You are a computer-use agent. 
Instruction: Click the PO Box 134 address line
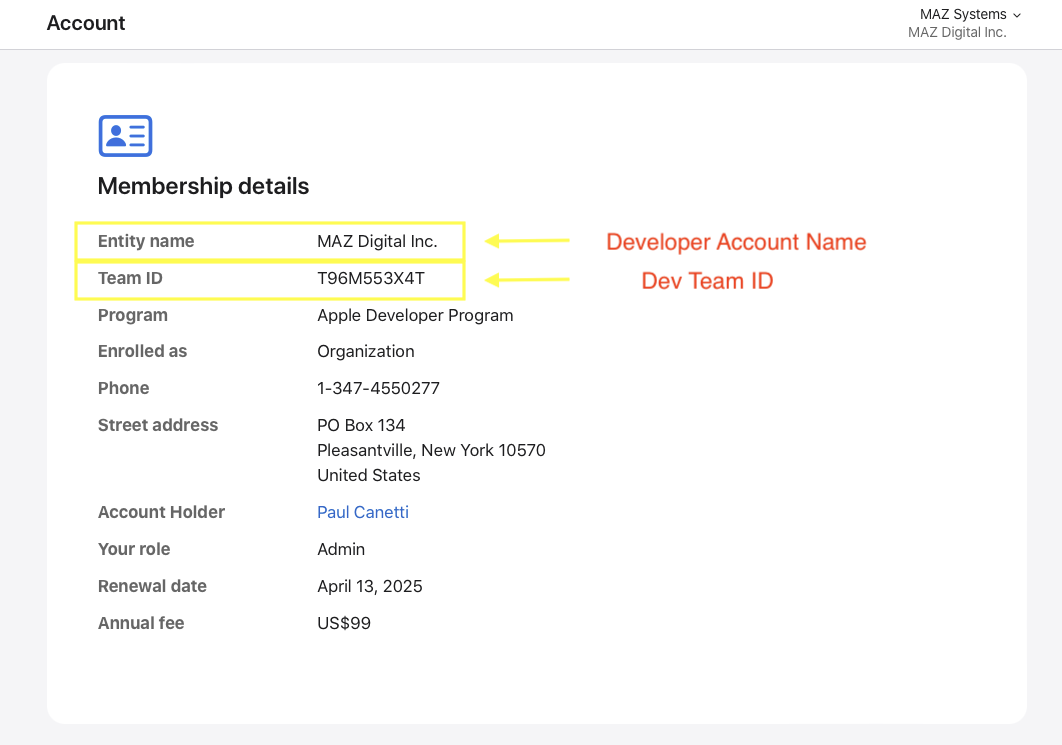pyautogui.click(x=361, y=425)
